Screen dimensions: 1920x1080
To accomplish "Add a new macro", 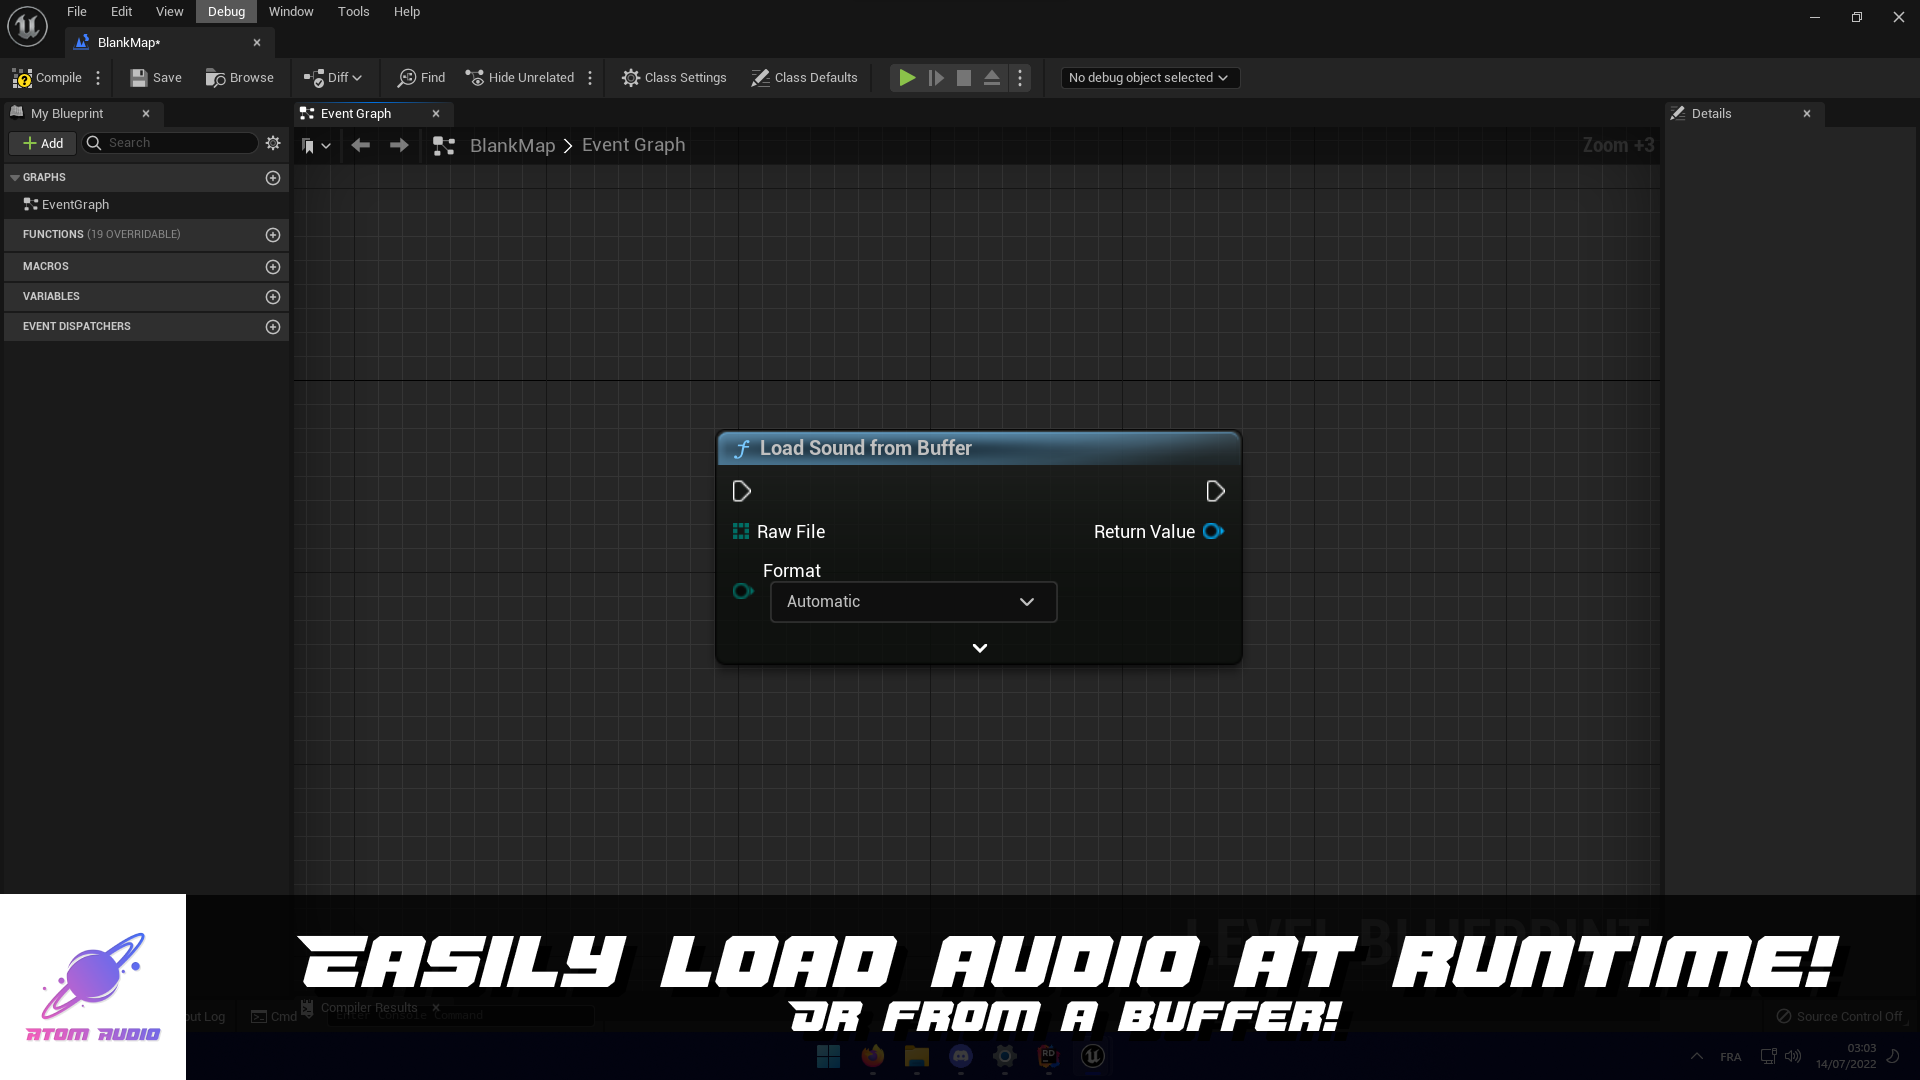I will click(x=273, y=267).
